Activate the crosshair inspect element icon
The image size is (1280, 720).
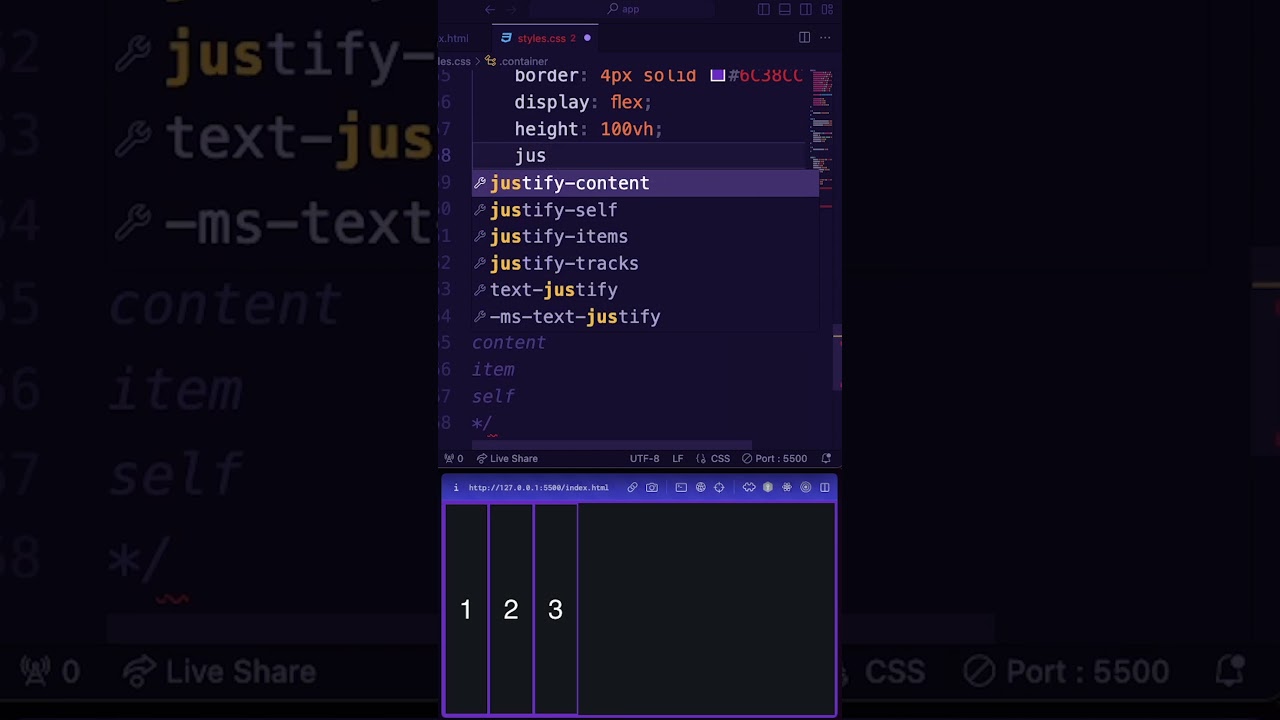pyautogui.click(x=719, y=488)
